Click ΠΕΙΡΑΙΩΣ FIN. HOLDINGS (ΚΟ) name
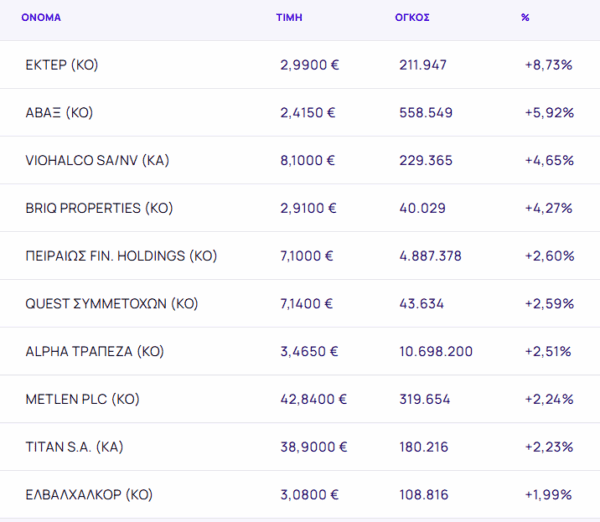The height and width of the screenshot is (522, 600). [121, 256]
